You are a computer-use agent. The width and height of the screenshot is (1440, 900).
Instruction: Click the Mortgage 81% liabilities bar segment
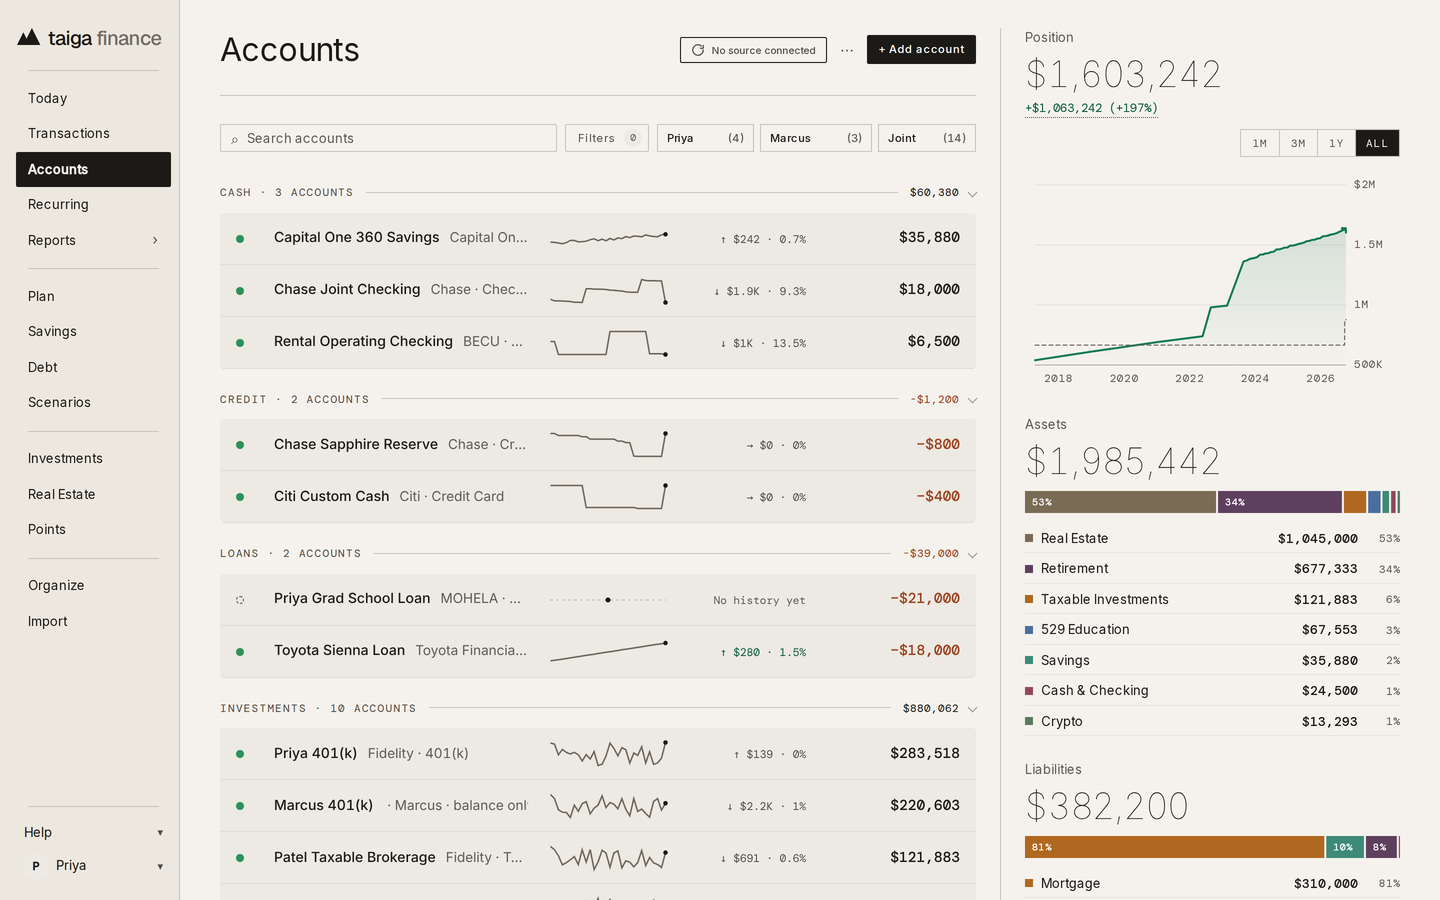point(1174,847)
